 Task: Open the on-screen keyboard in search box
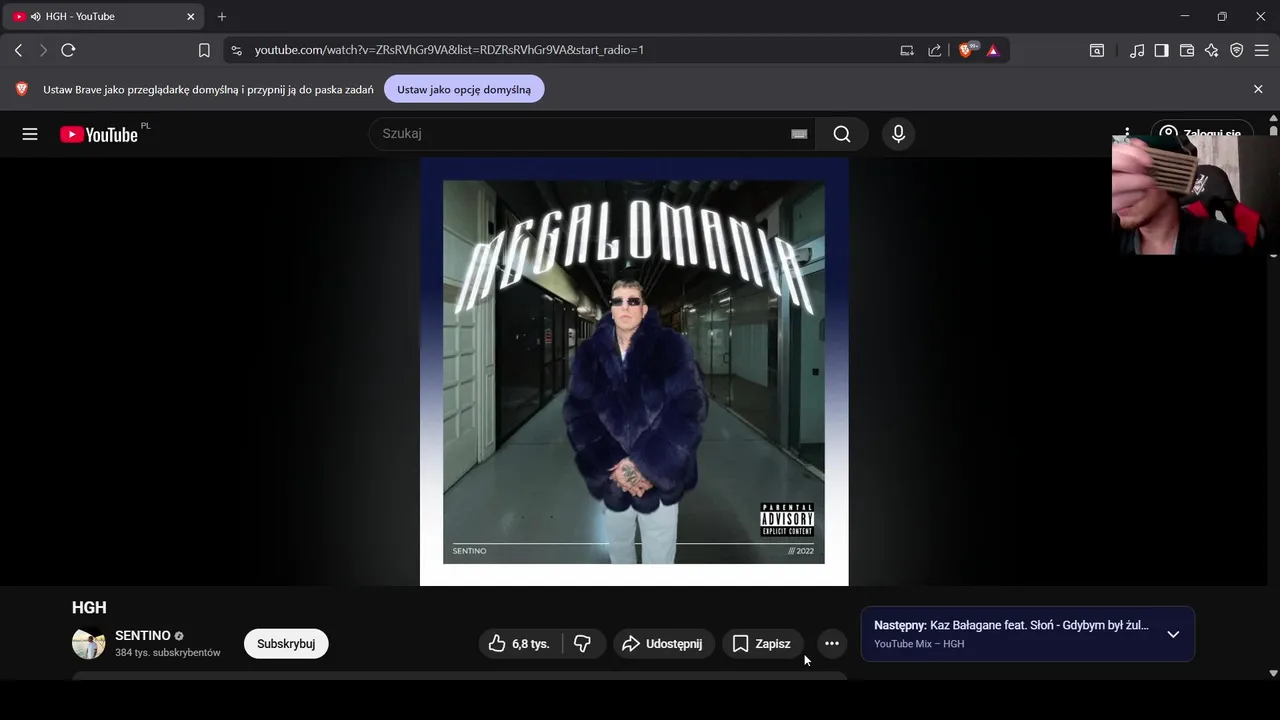click(x=799, y=134)
